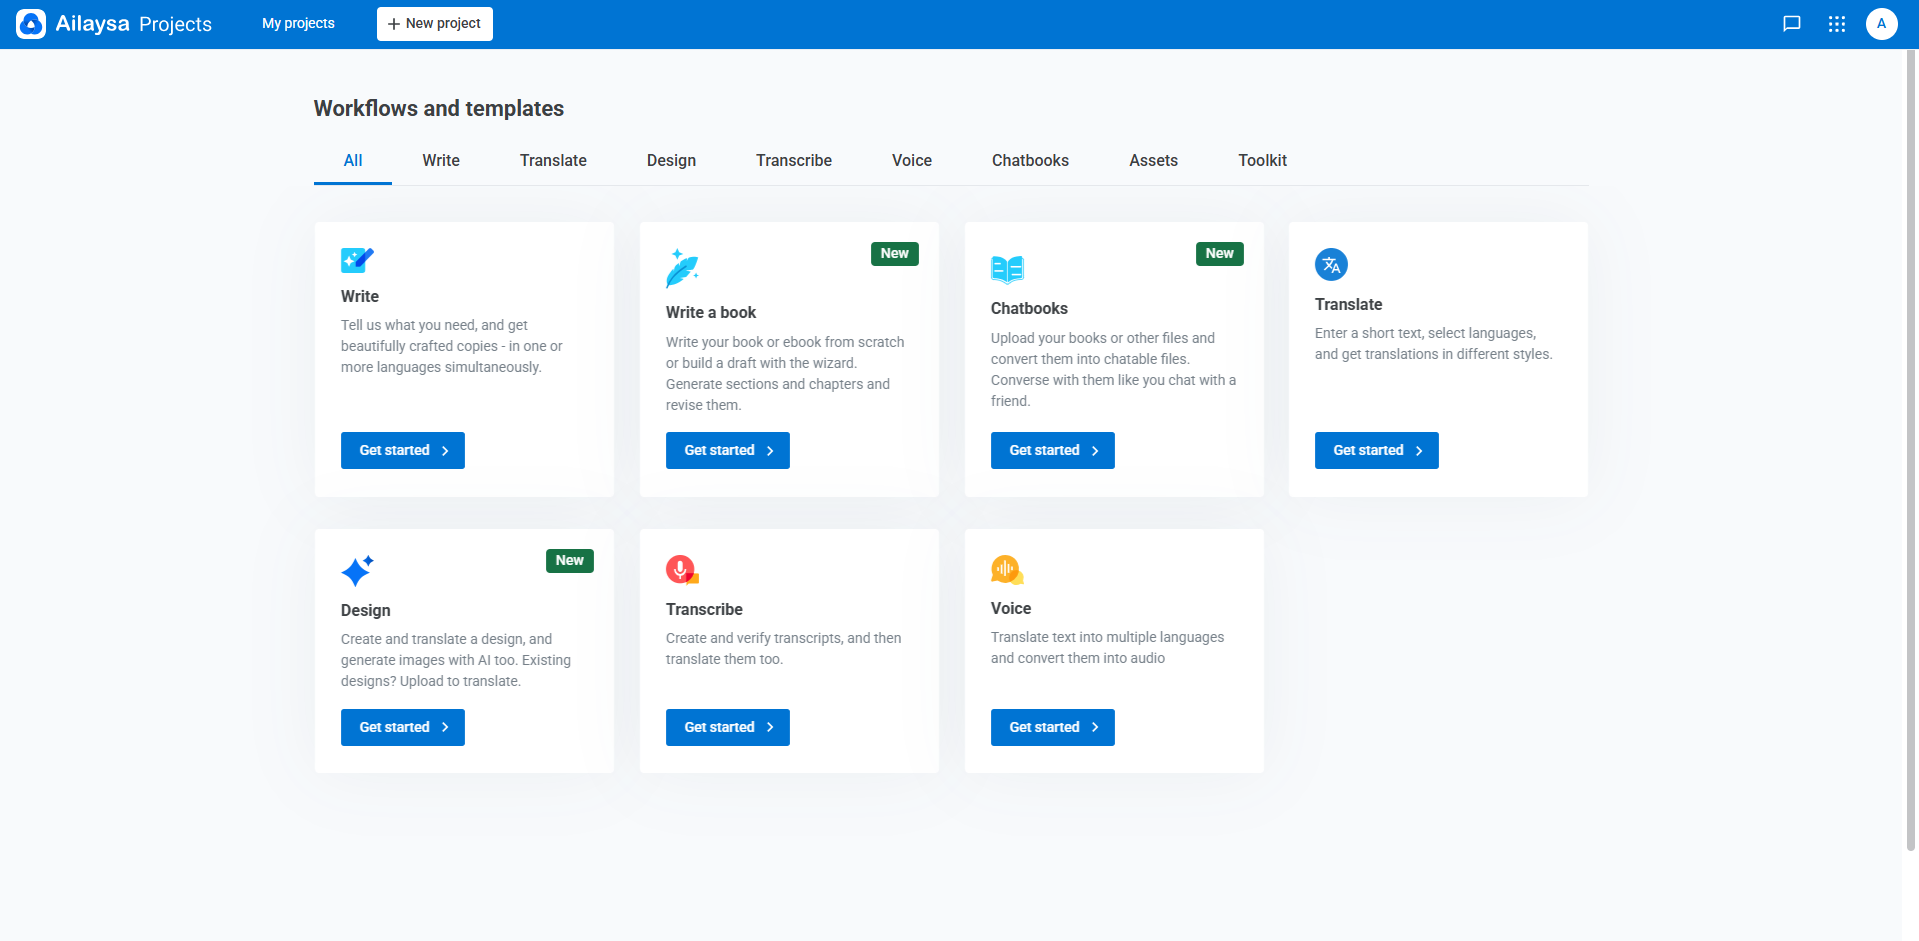Switch to the Chatbooks tab
The image size is (1919, 941).
click(x=1030, y=160)
